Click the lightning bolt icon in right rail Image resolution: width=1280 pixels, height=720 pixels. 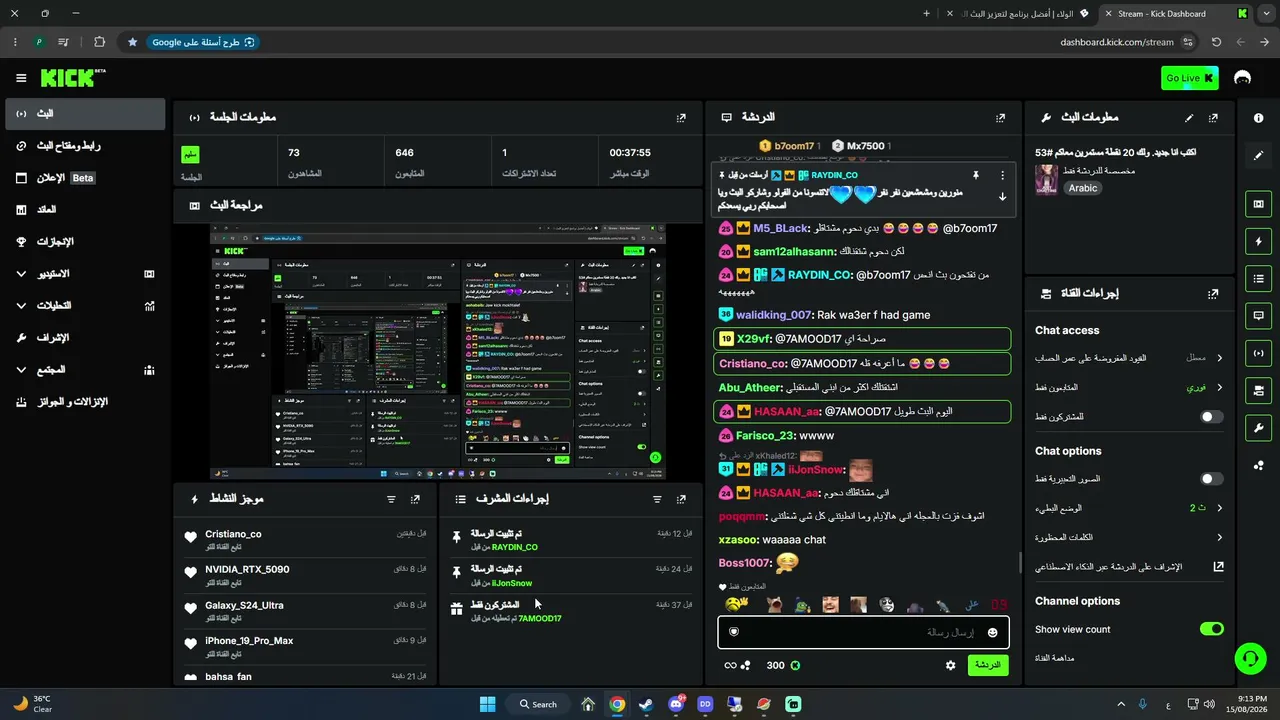[1258, 241]
